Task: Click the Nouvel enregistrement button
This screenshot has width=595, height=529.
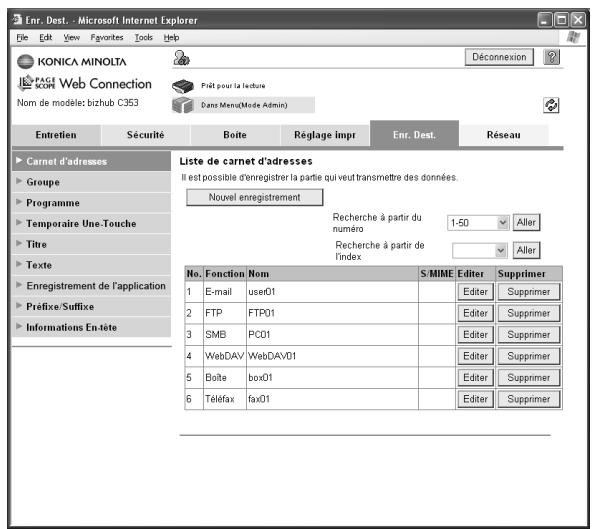Action: pos(255,197)
